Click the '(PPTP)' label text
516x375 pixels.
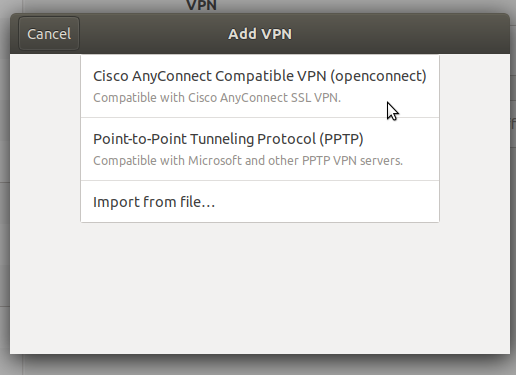coord(341,139)
